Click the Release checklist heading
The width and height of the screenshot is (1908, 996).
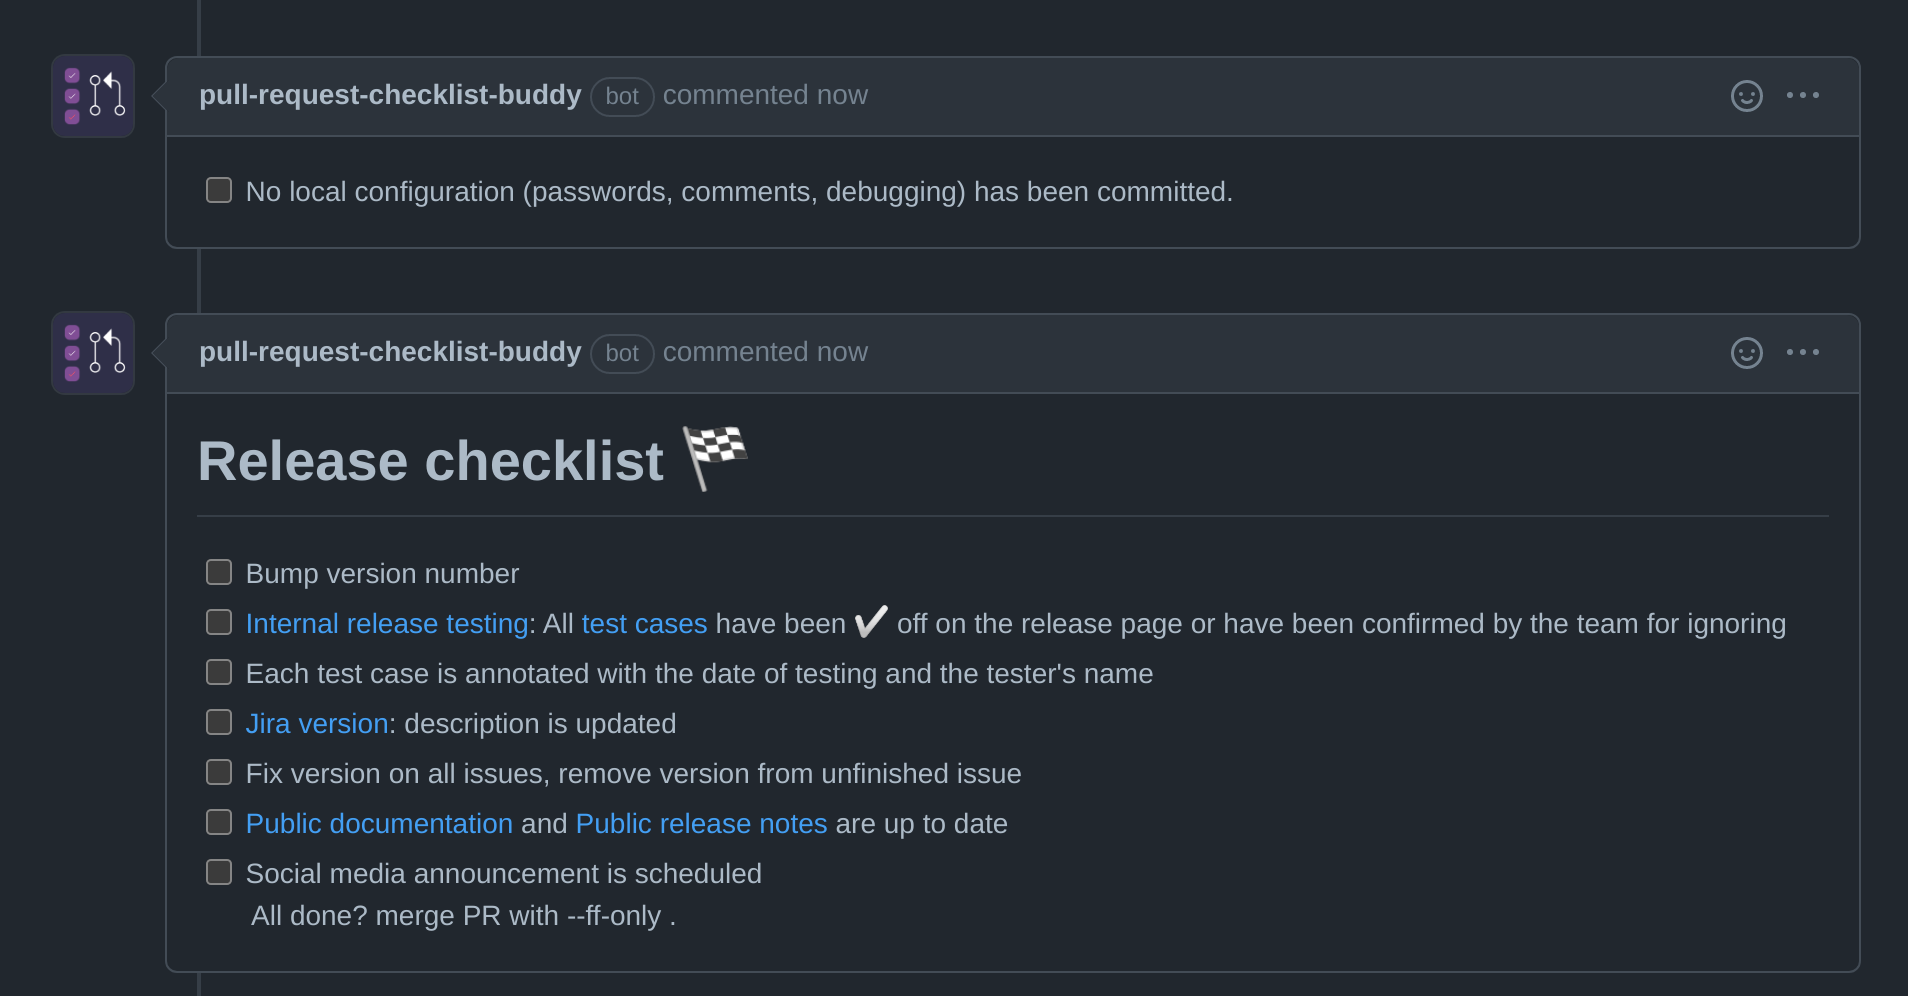click(432, 460)
